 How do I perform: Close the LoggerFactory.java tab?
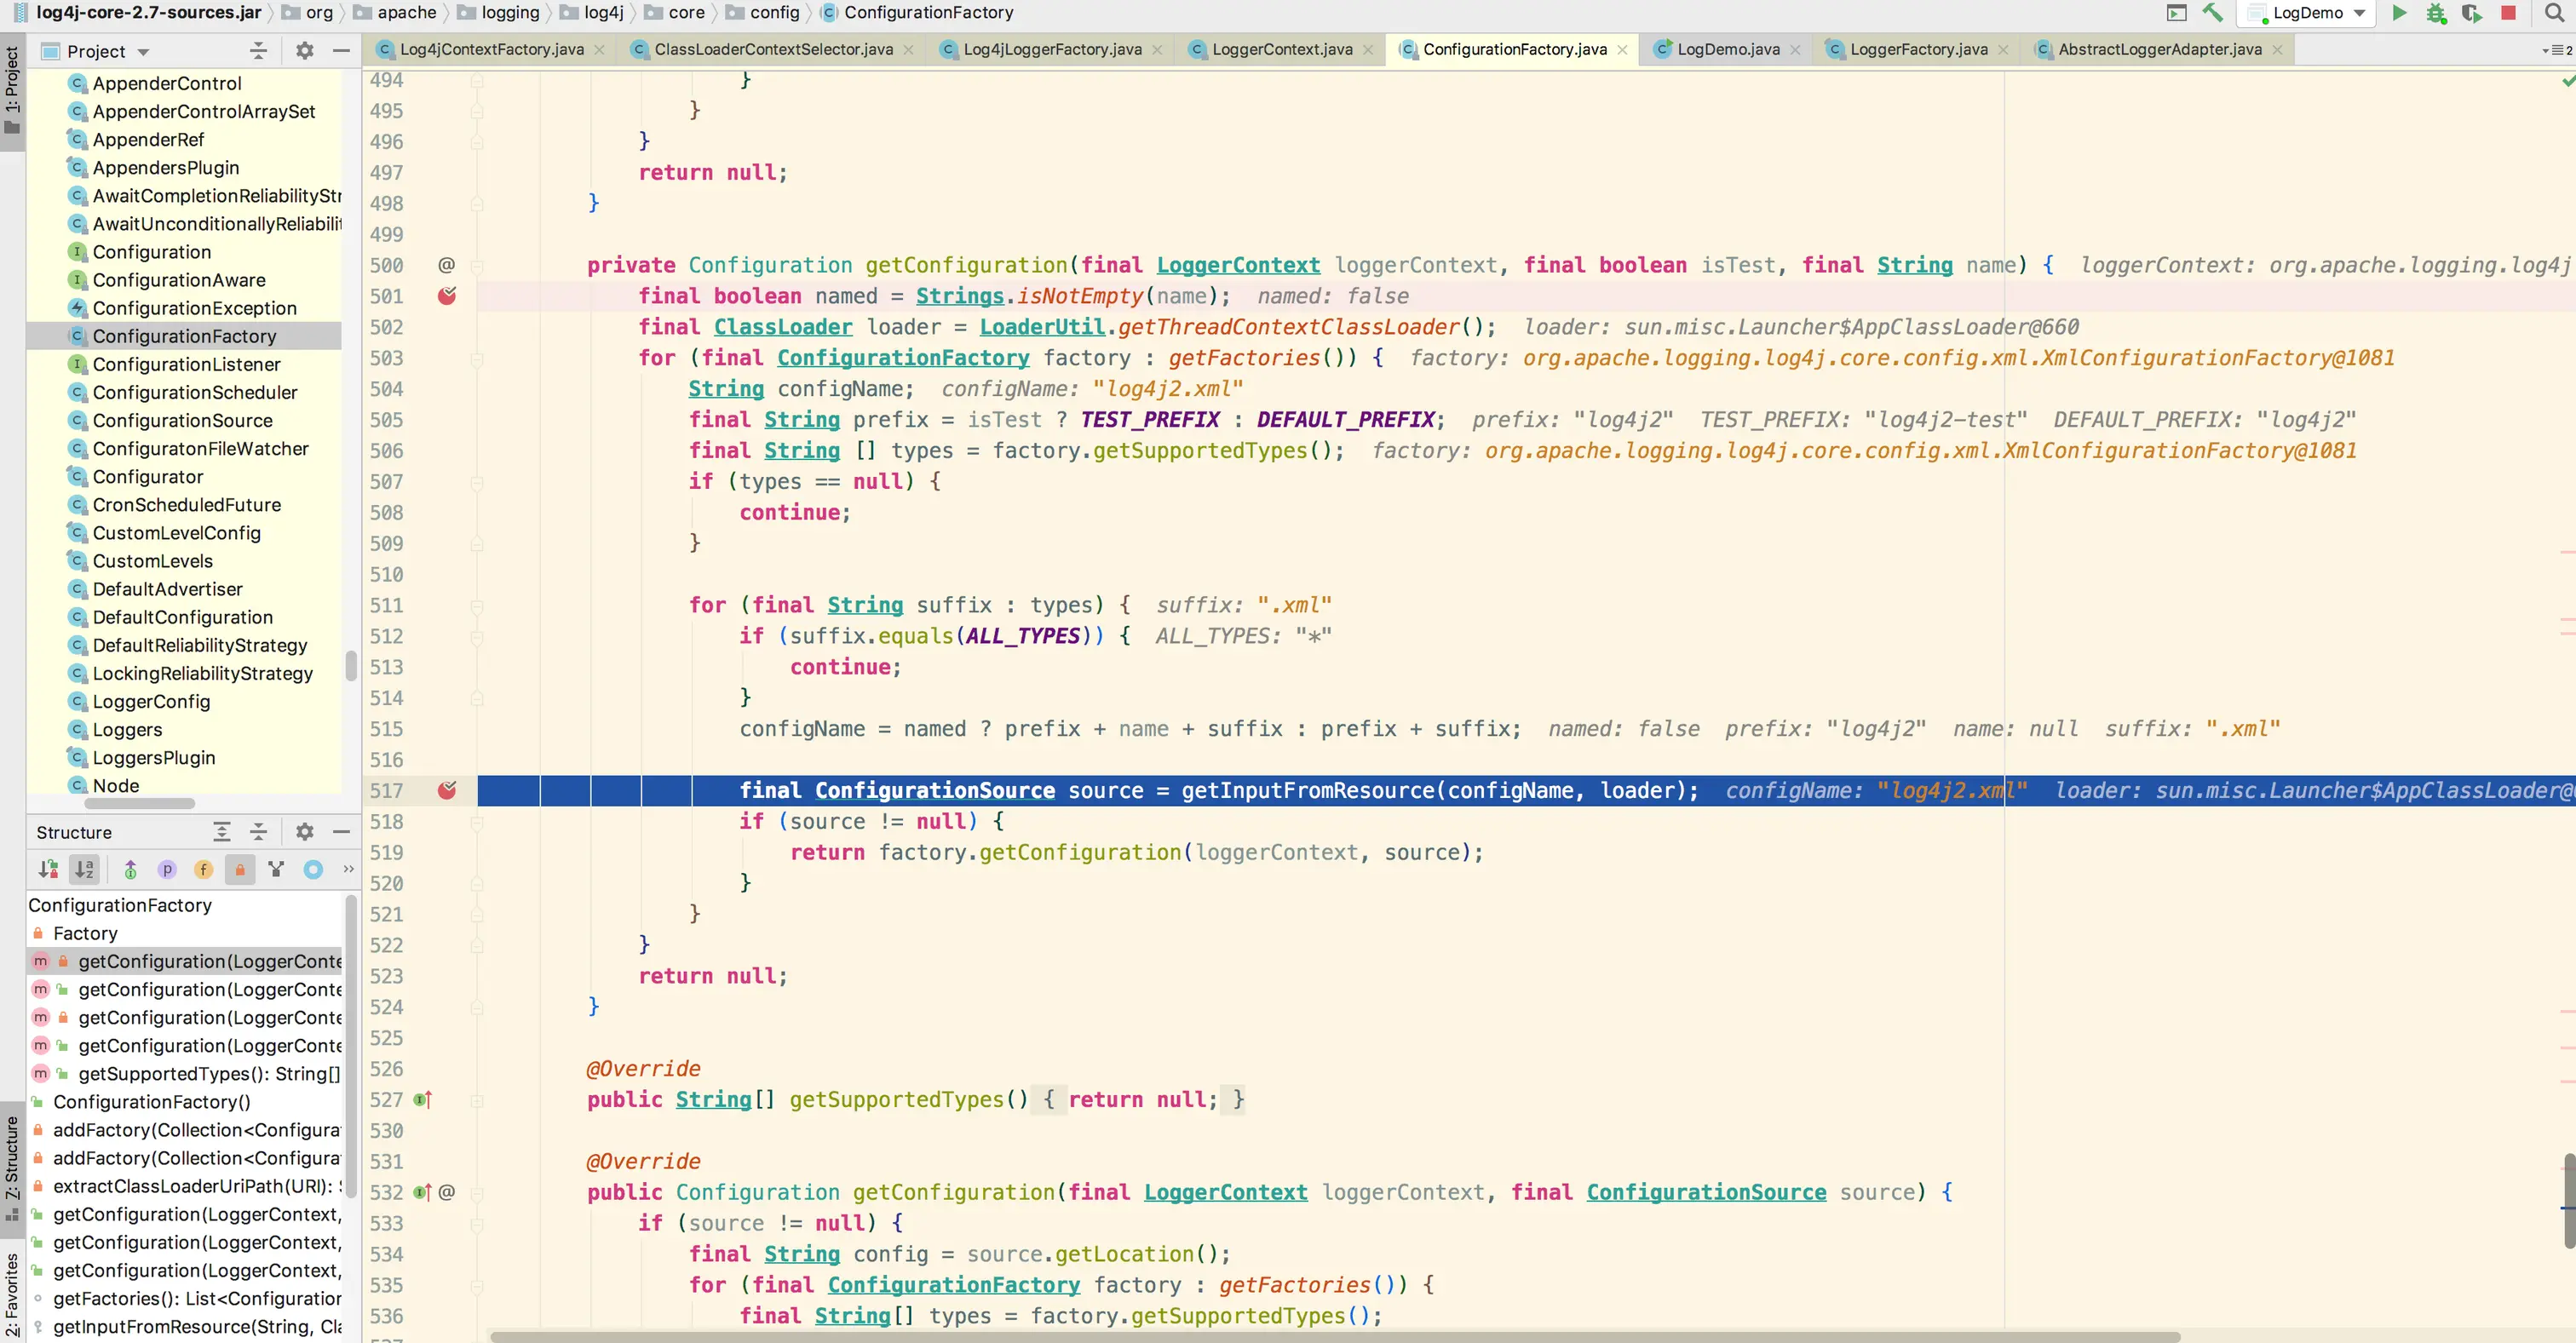(2003, 50)
